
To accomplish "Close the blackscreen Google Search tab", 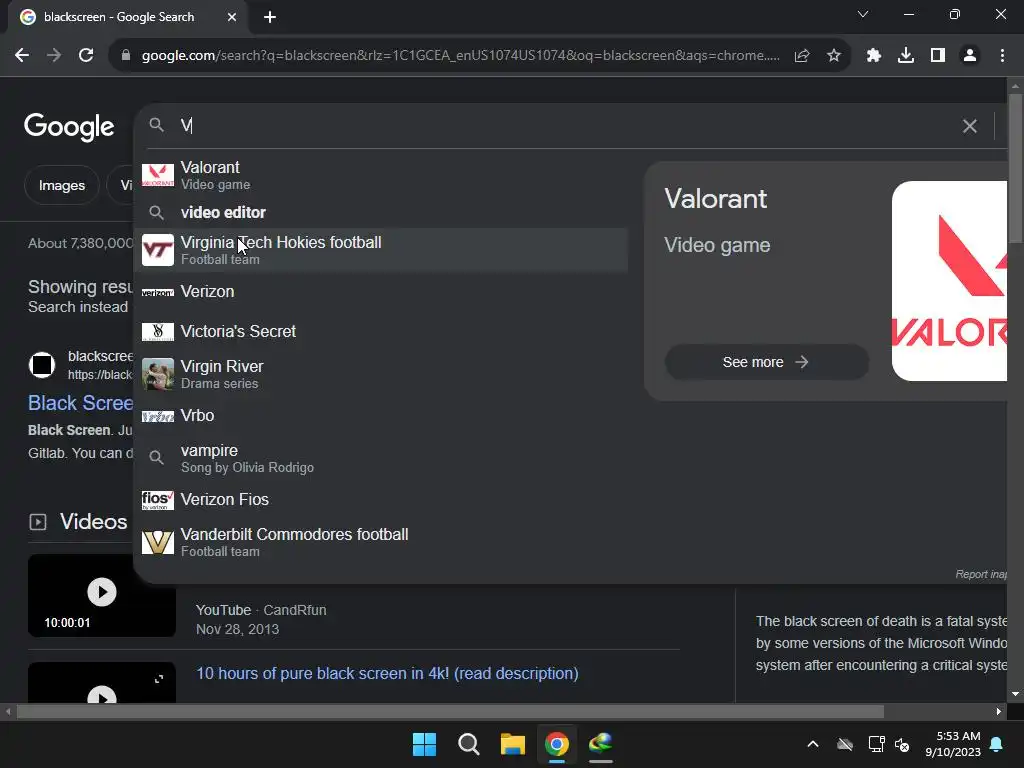I will [x=232, y=17].
